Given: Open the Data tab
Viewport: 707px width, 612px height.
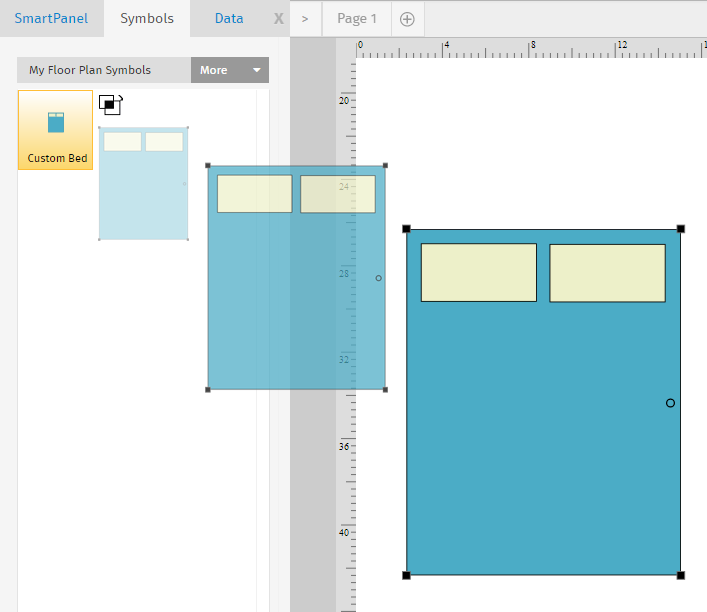Looking at the screenshot, I should click(229, 18).
